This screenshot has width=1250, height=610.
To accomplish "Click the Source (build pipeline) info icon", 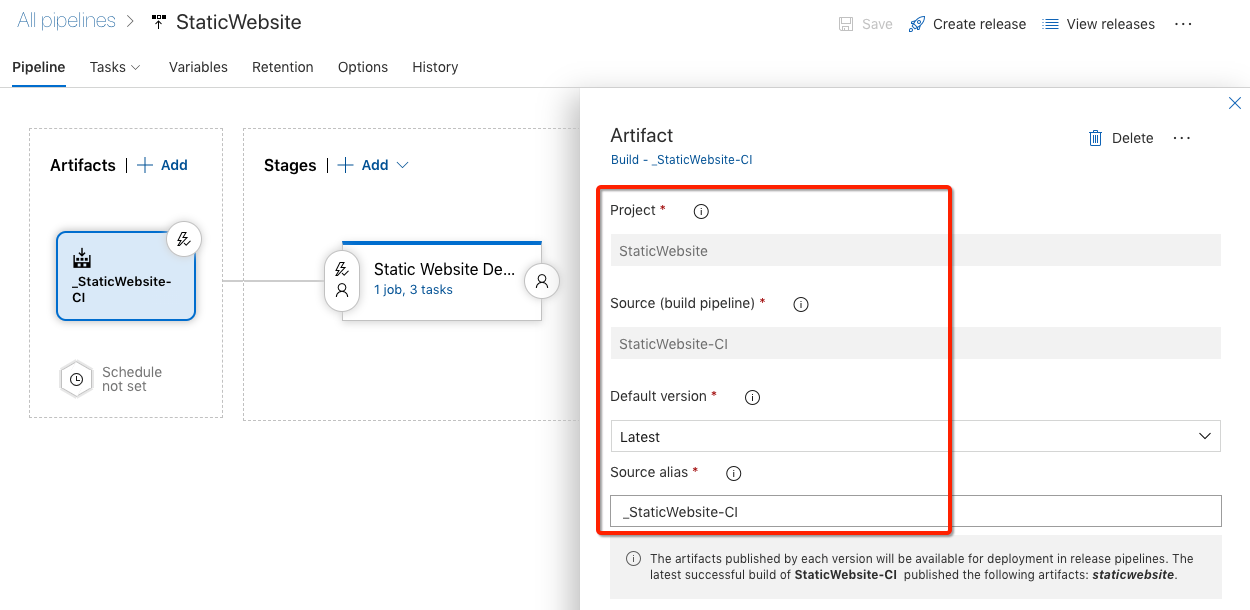I will click(x=800, y=304).
